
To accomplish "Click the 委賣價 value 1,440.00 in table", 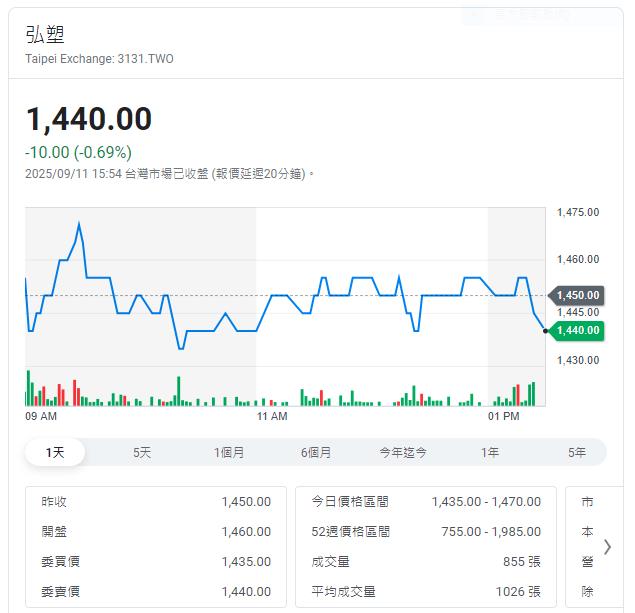I will coord(246,592).
